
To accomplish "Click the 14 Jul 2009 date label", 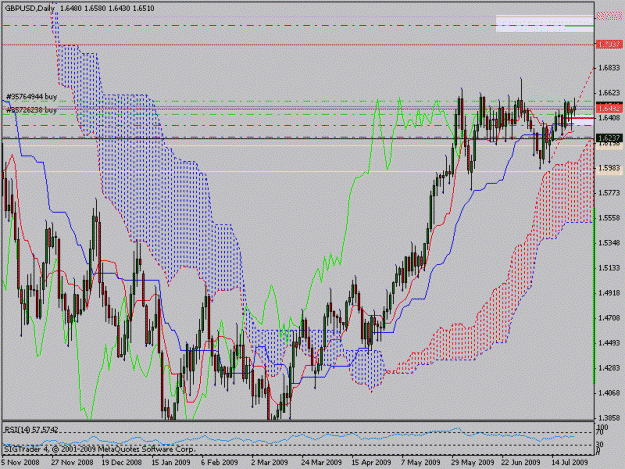I will click(x=570, y=462).
